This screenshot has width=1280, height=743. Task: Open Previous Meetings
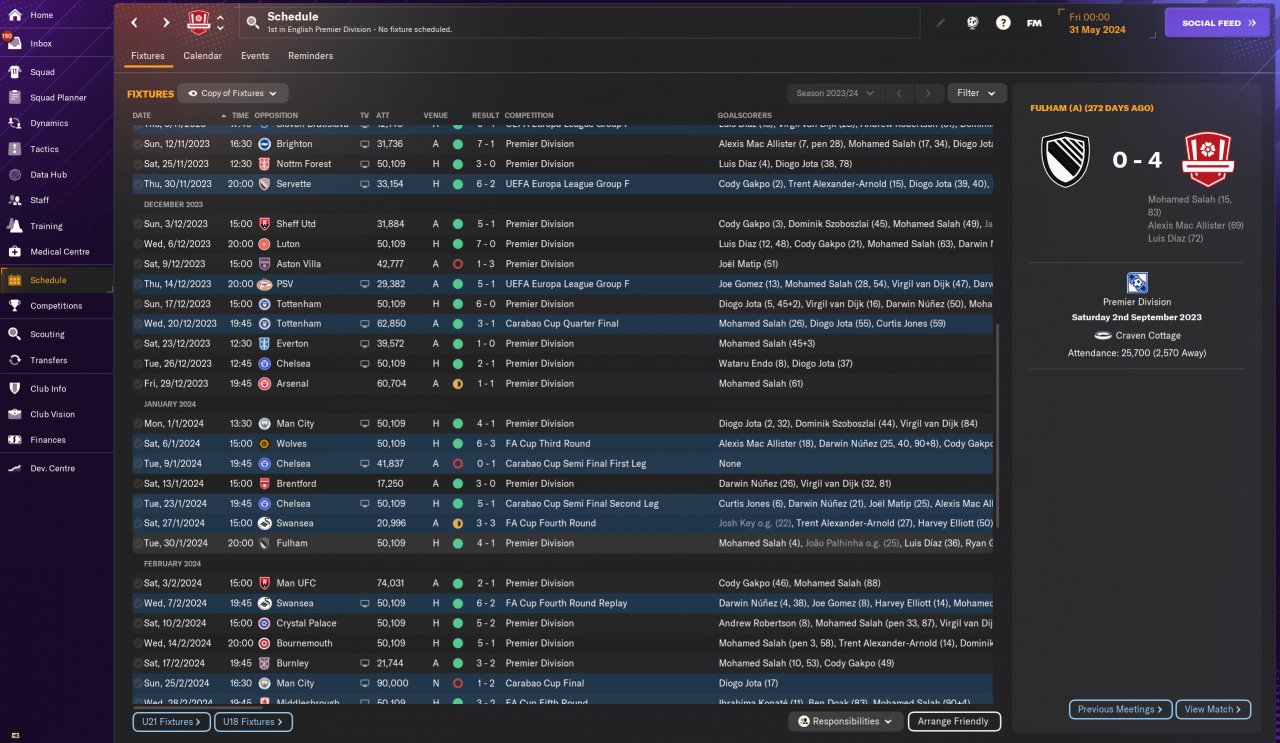(x=1120, y=709)
